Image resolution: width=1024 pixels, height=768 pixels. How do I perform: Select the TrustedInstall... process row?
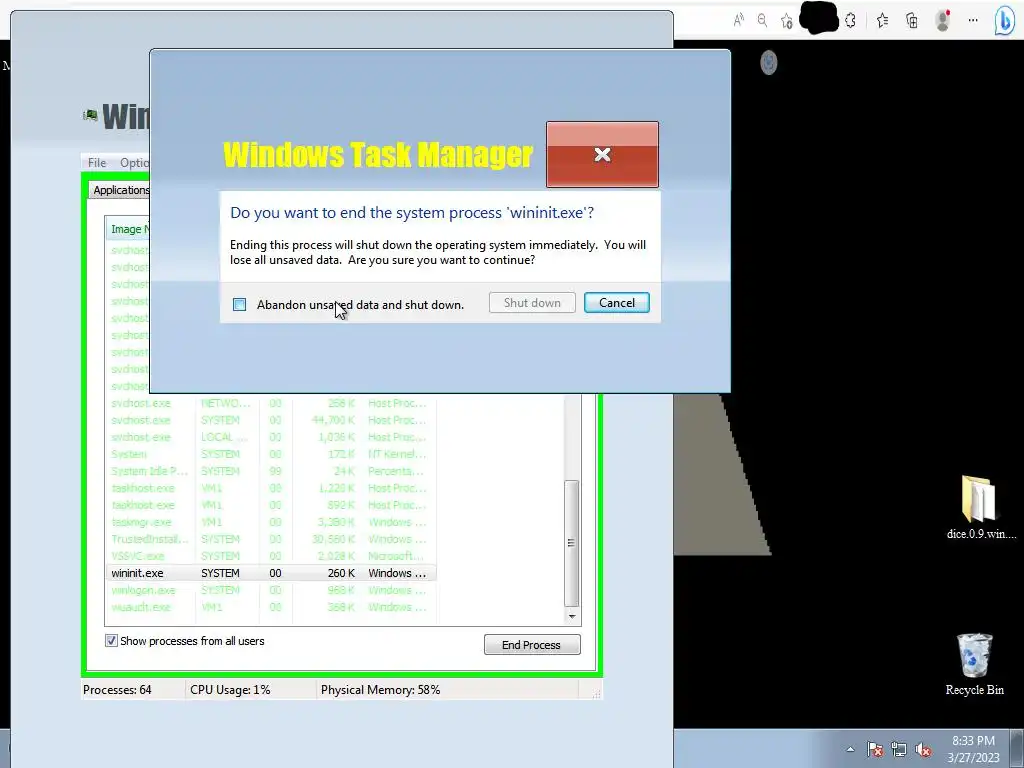point(270,539)
